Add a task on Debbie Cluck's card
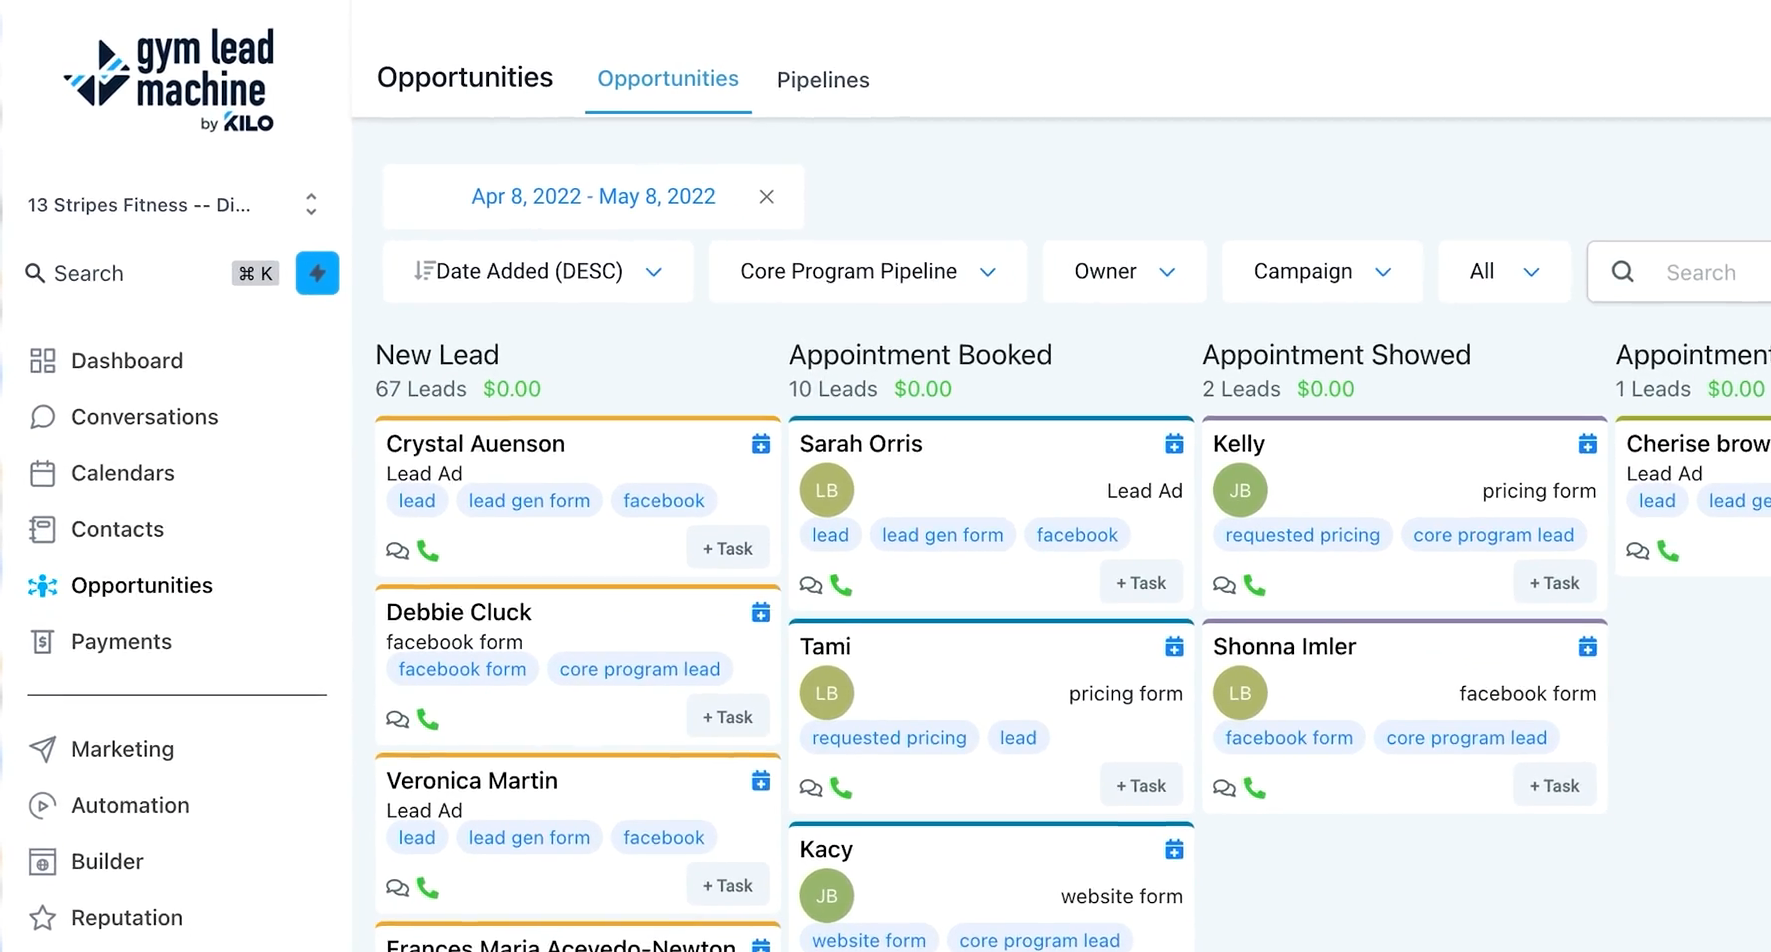The width and height of the screenshot is (1771, 952). click(x=727, y=716)
